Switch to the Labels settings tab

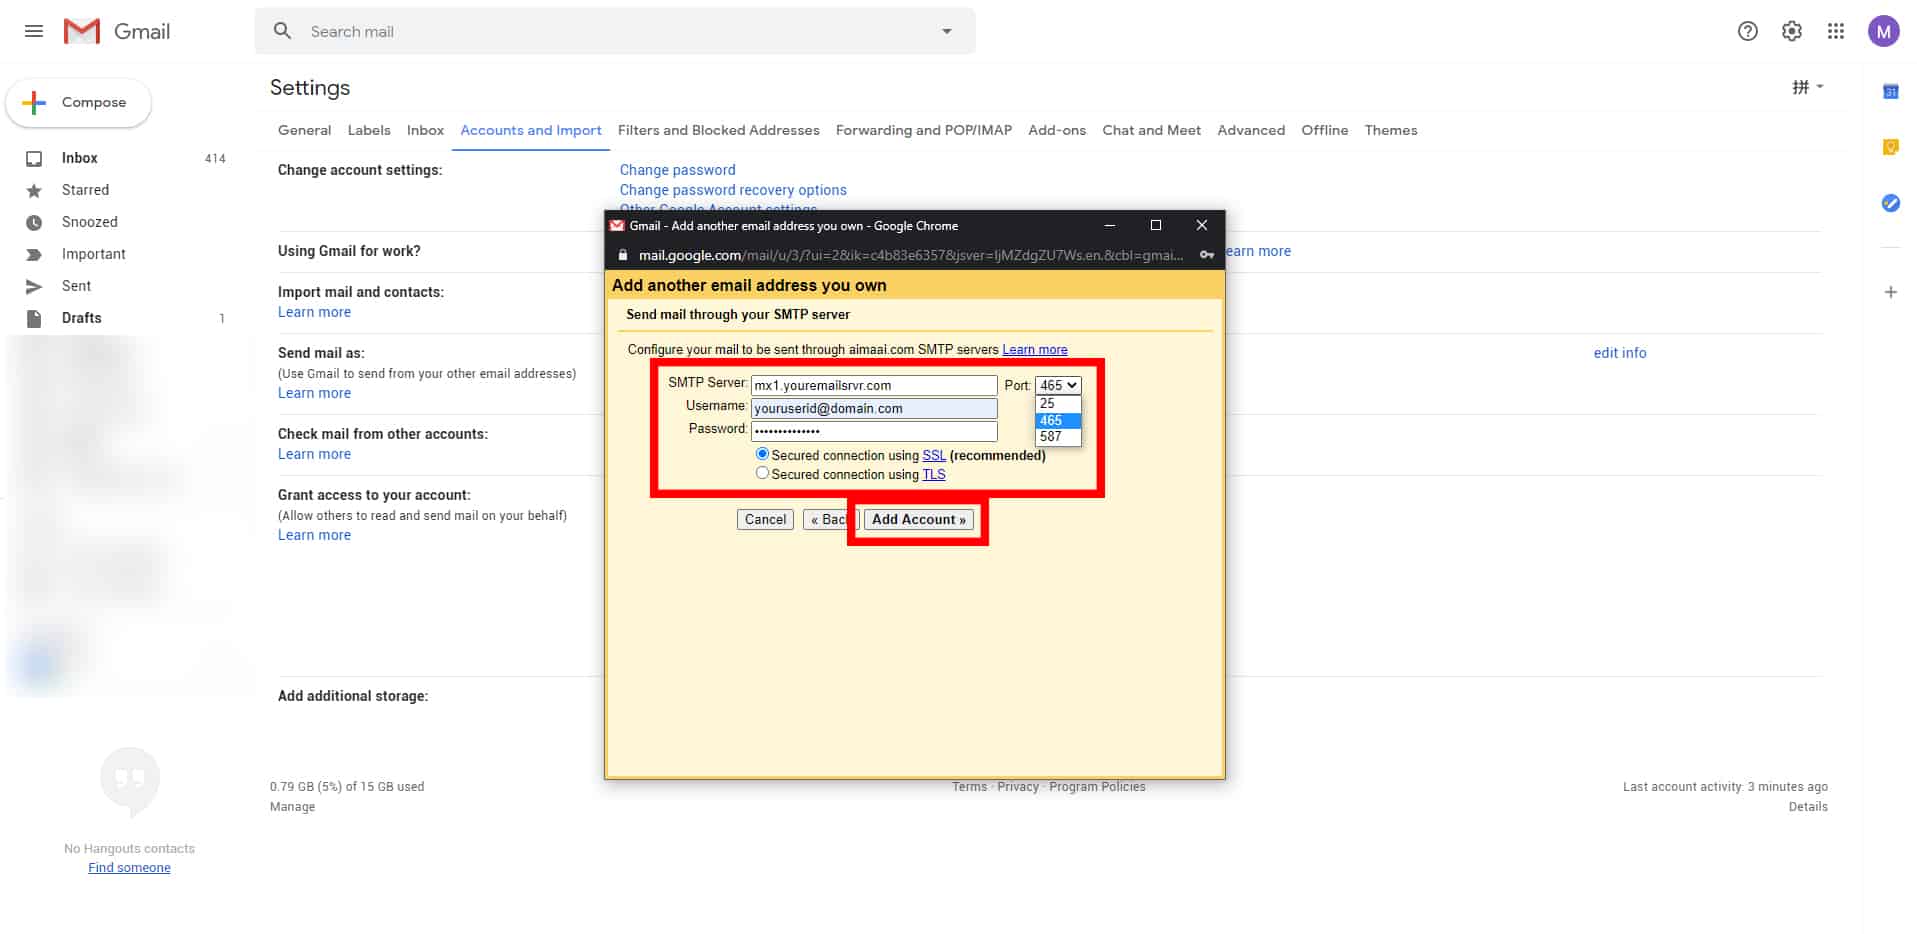(369, 130)
